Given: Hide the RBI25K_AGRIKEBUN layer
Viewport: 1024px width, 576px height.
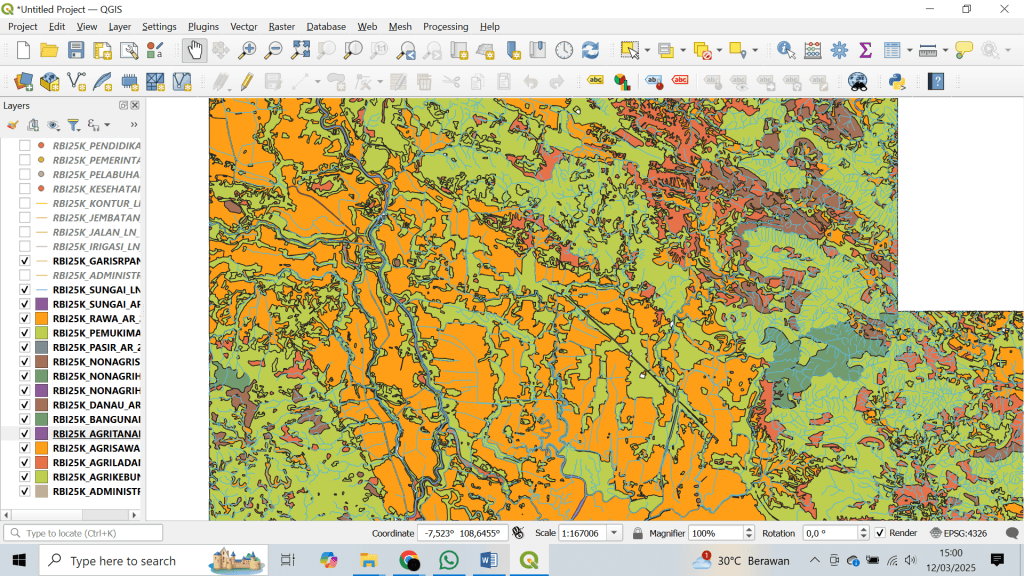Looking at the screenshot, I should point(25,477).
